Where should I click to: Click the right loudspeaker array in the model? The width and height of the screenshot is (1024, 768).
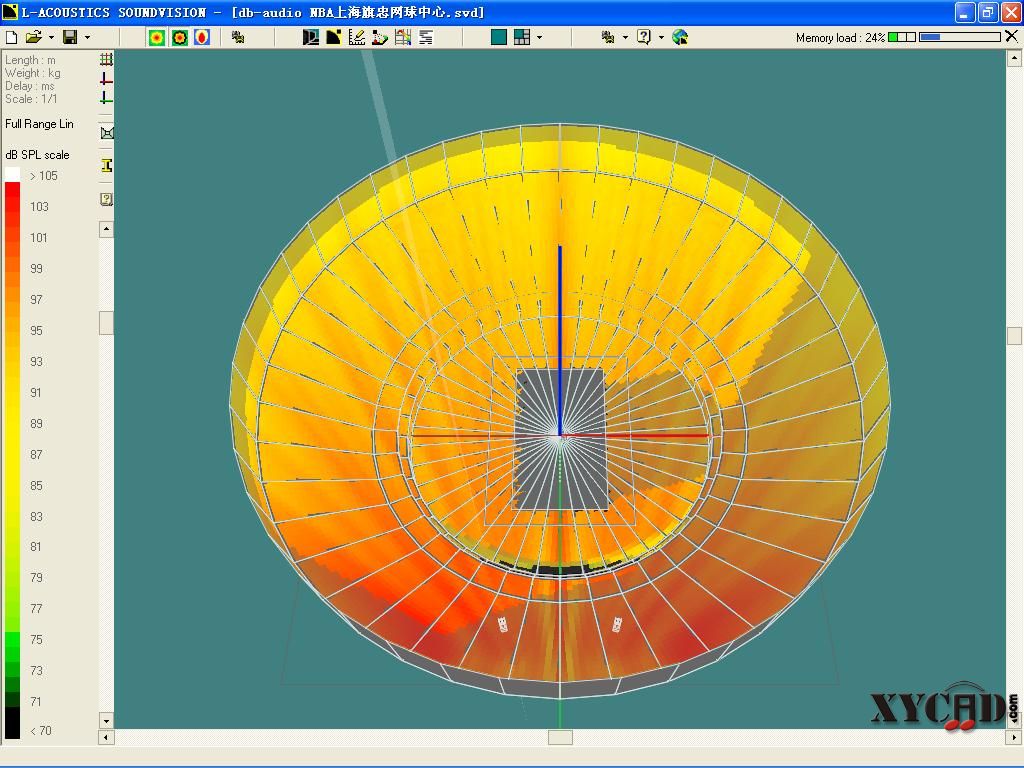(x=617, y=624)
